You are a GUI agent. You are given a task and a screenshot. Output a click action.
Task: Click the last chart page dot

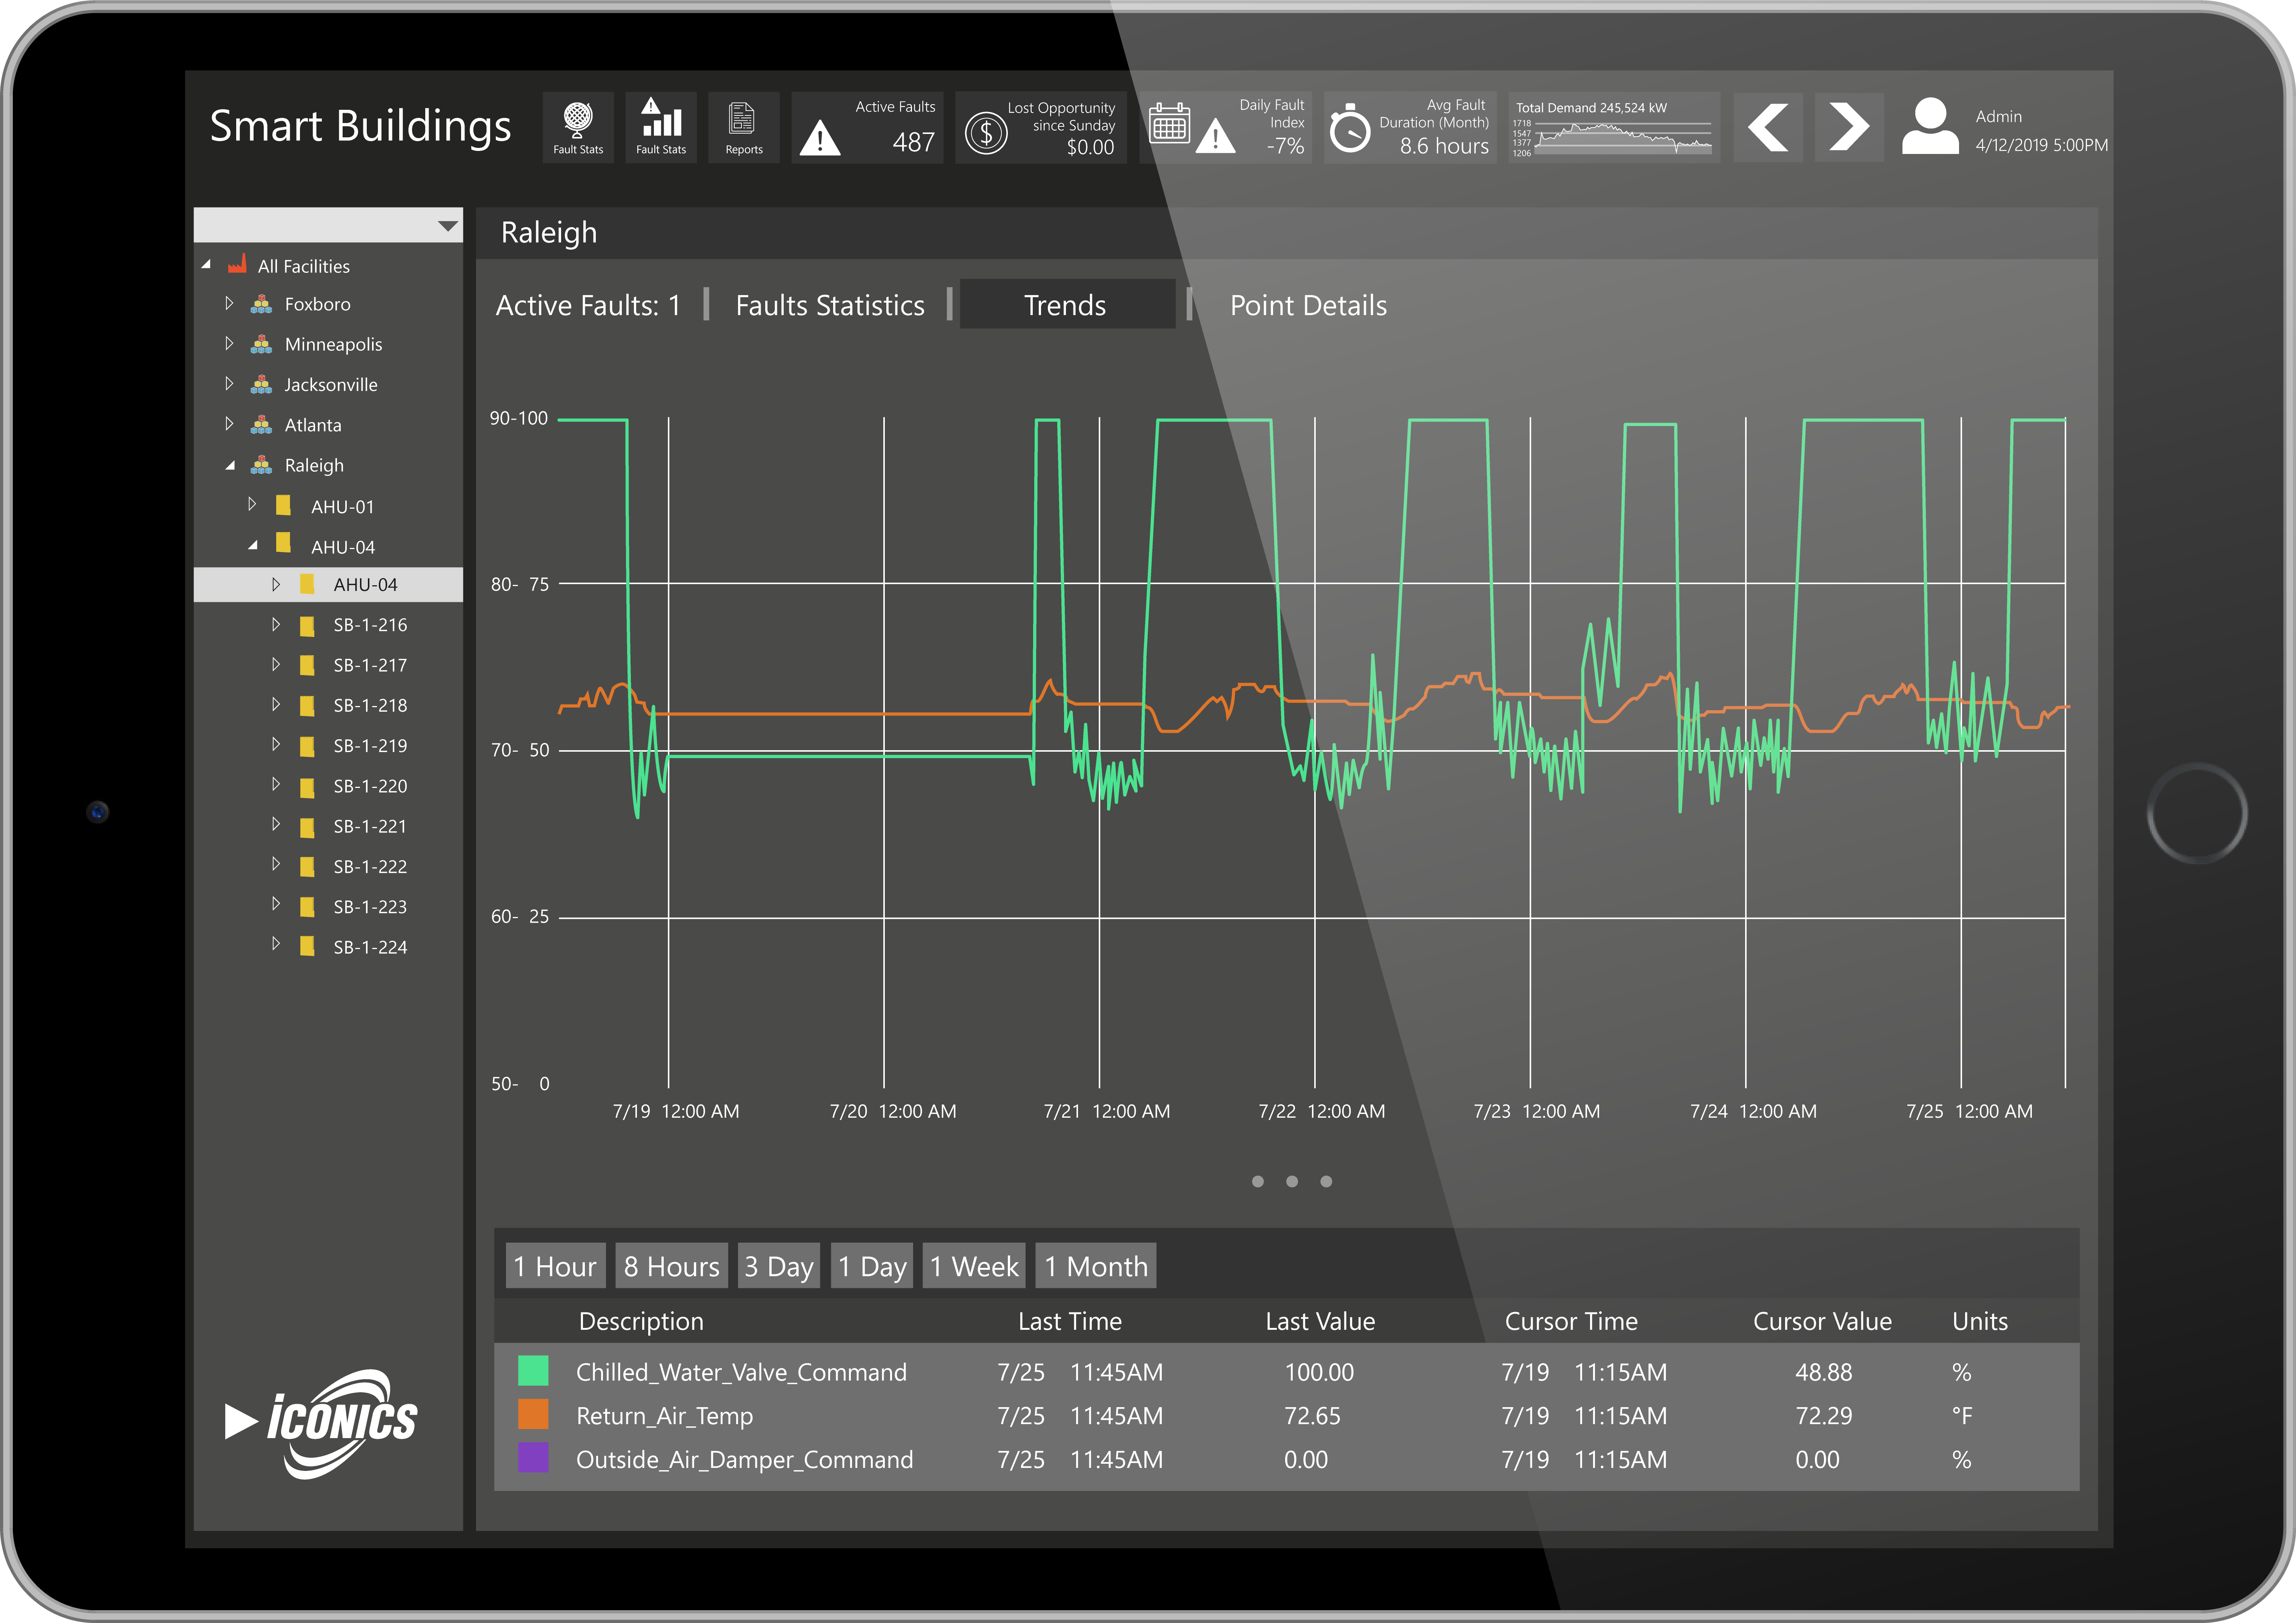(1326, 1181)
